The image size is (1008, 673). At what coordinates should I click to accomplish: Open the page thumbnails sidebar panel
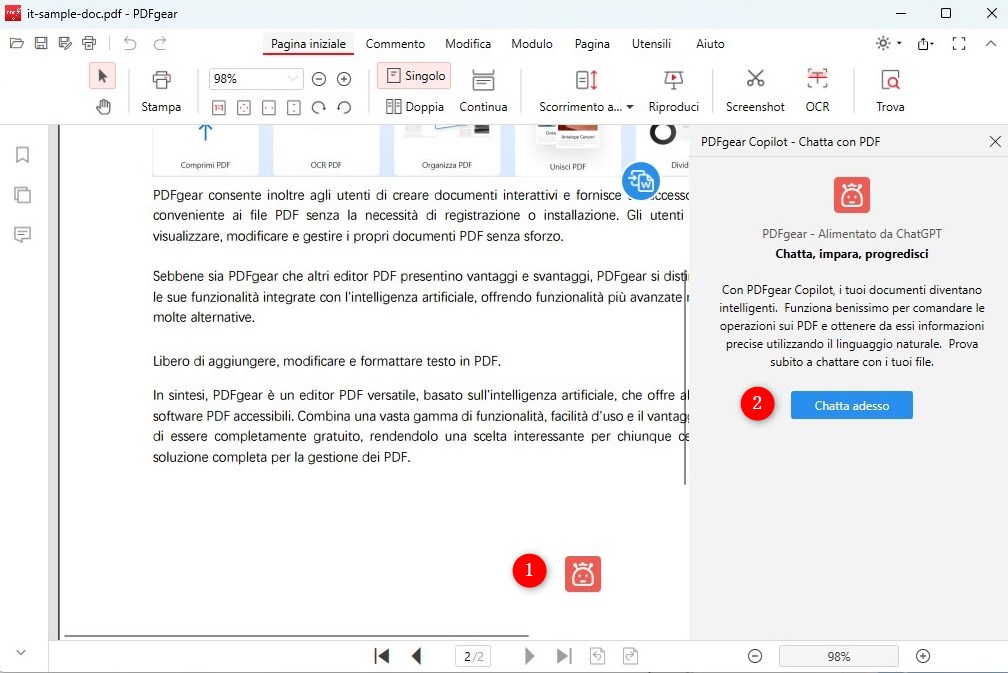coord(22,195)
